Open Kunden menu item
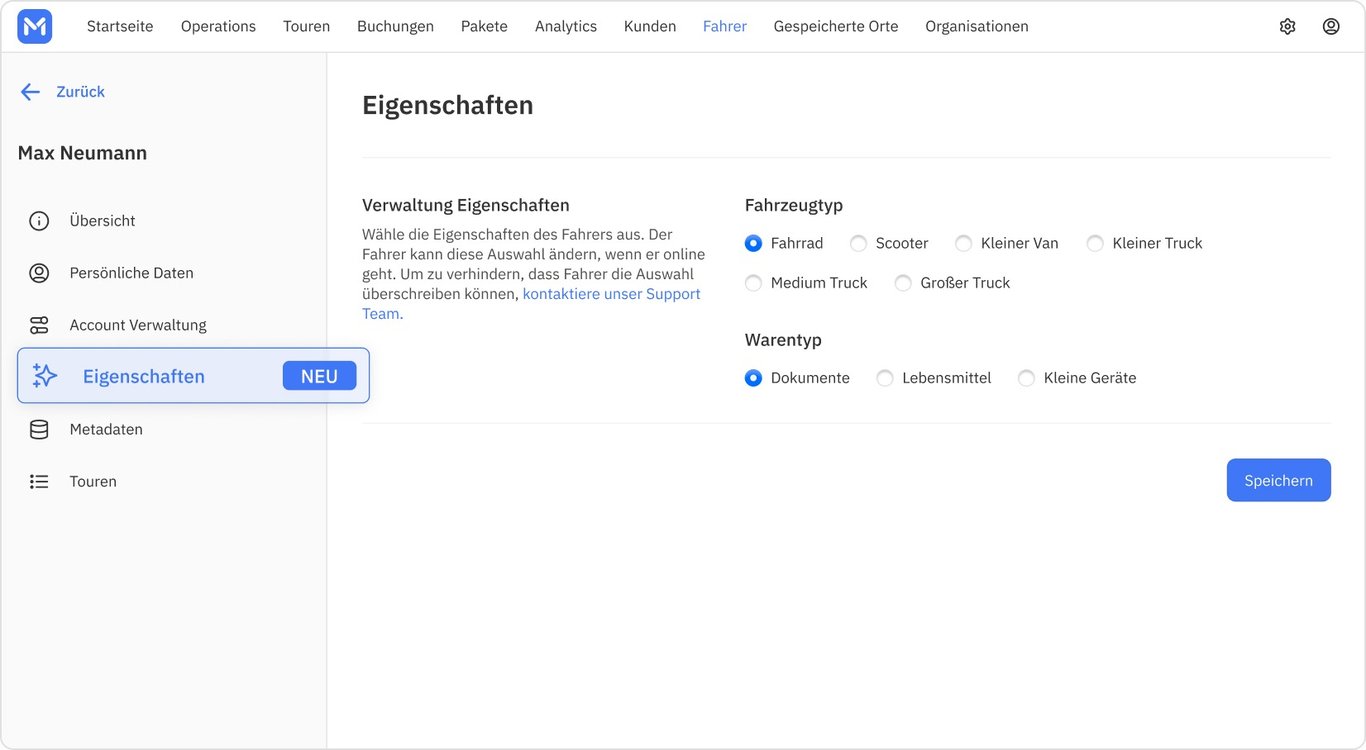1366x750 pixels. [x=650, y=27]
